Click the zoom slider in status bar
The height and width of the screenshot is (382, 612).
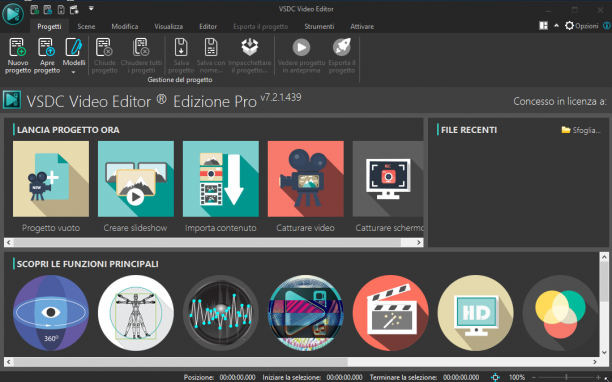click(566, 377)
